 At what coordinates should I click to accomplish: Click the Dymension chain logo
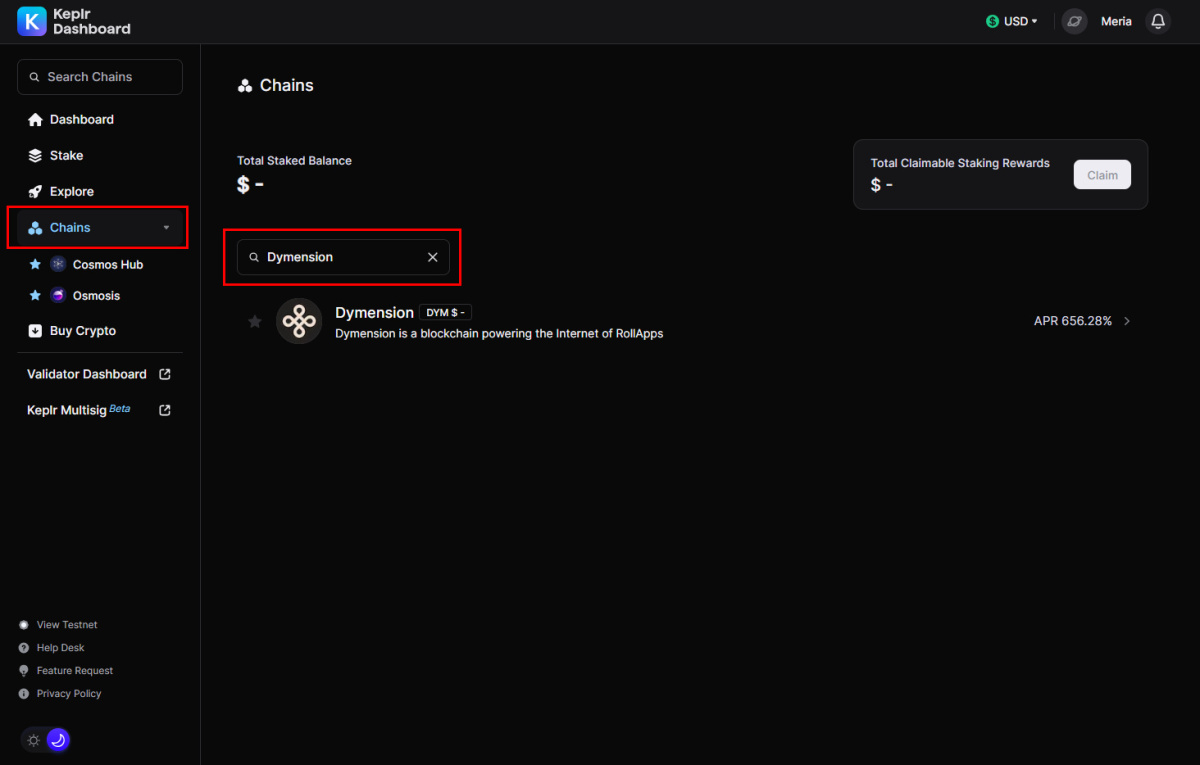point(299,321)
